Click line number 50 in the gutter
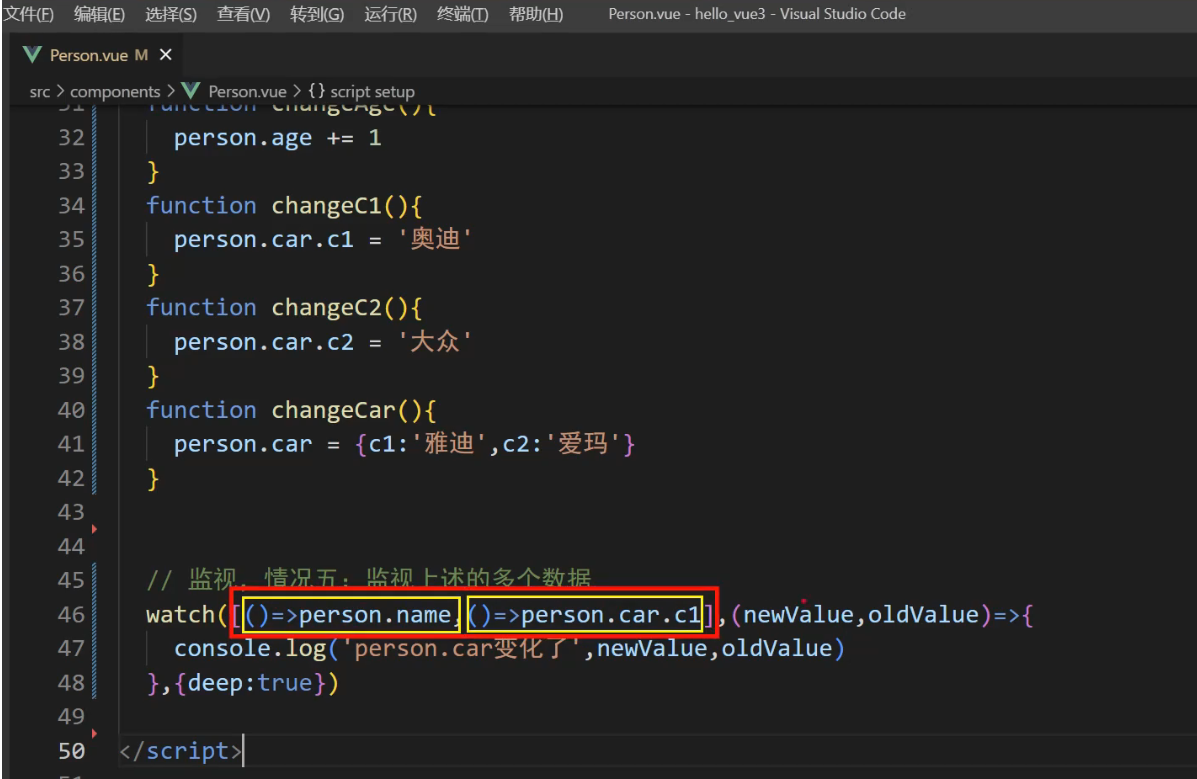The height and width of the screenshot is (779, 1197). pos(72,752)
